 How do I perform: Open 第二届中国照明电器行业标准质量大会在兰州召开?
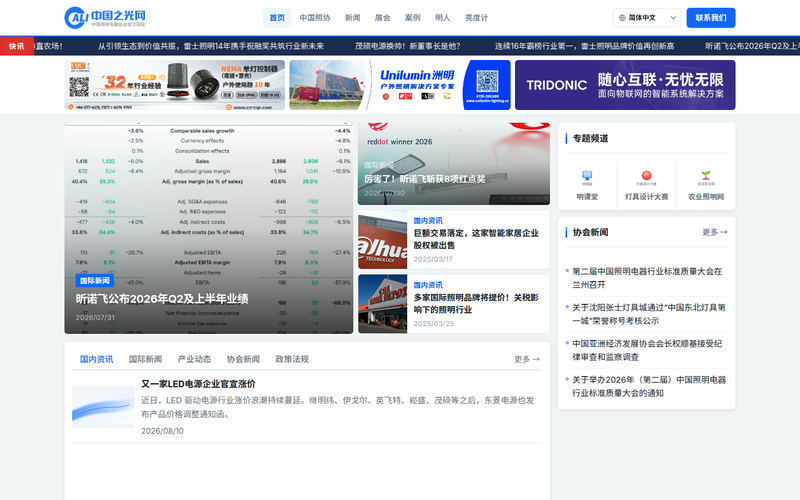647,278
